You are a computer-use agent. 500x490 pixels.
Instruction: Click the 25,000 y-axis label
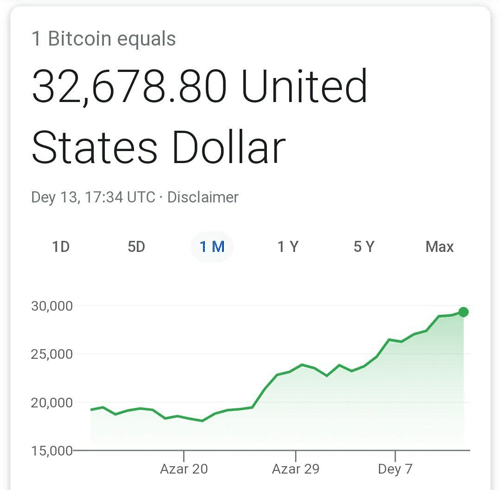point(52,354)
